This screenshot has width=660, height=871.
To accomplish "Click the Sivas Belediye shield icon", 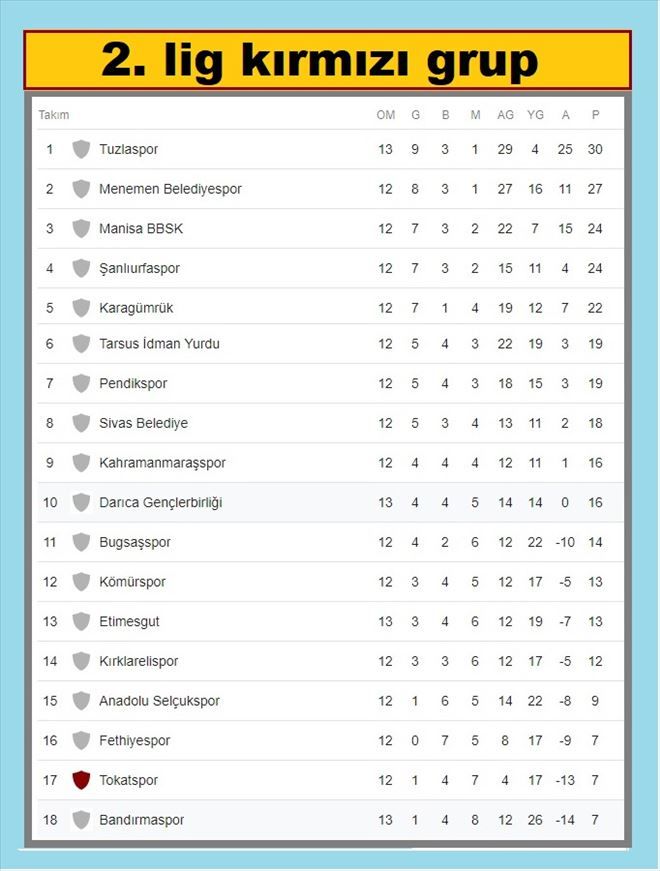I will pyautogui.click(x=81, y=423).
